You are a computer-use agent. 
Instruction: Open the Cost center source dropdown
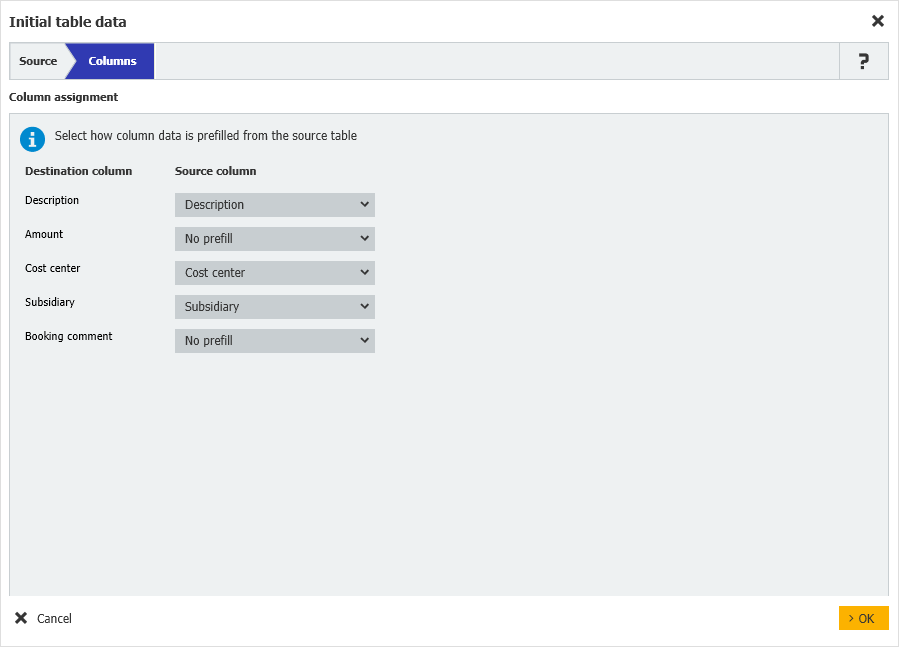[274, 272]
